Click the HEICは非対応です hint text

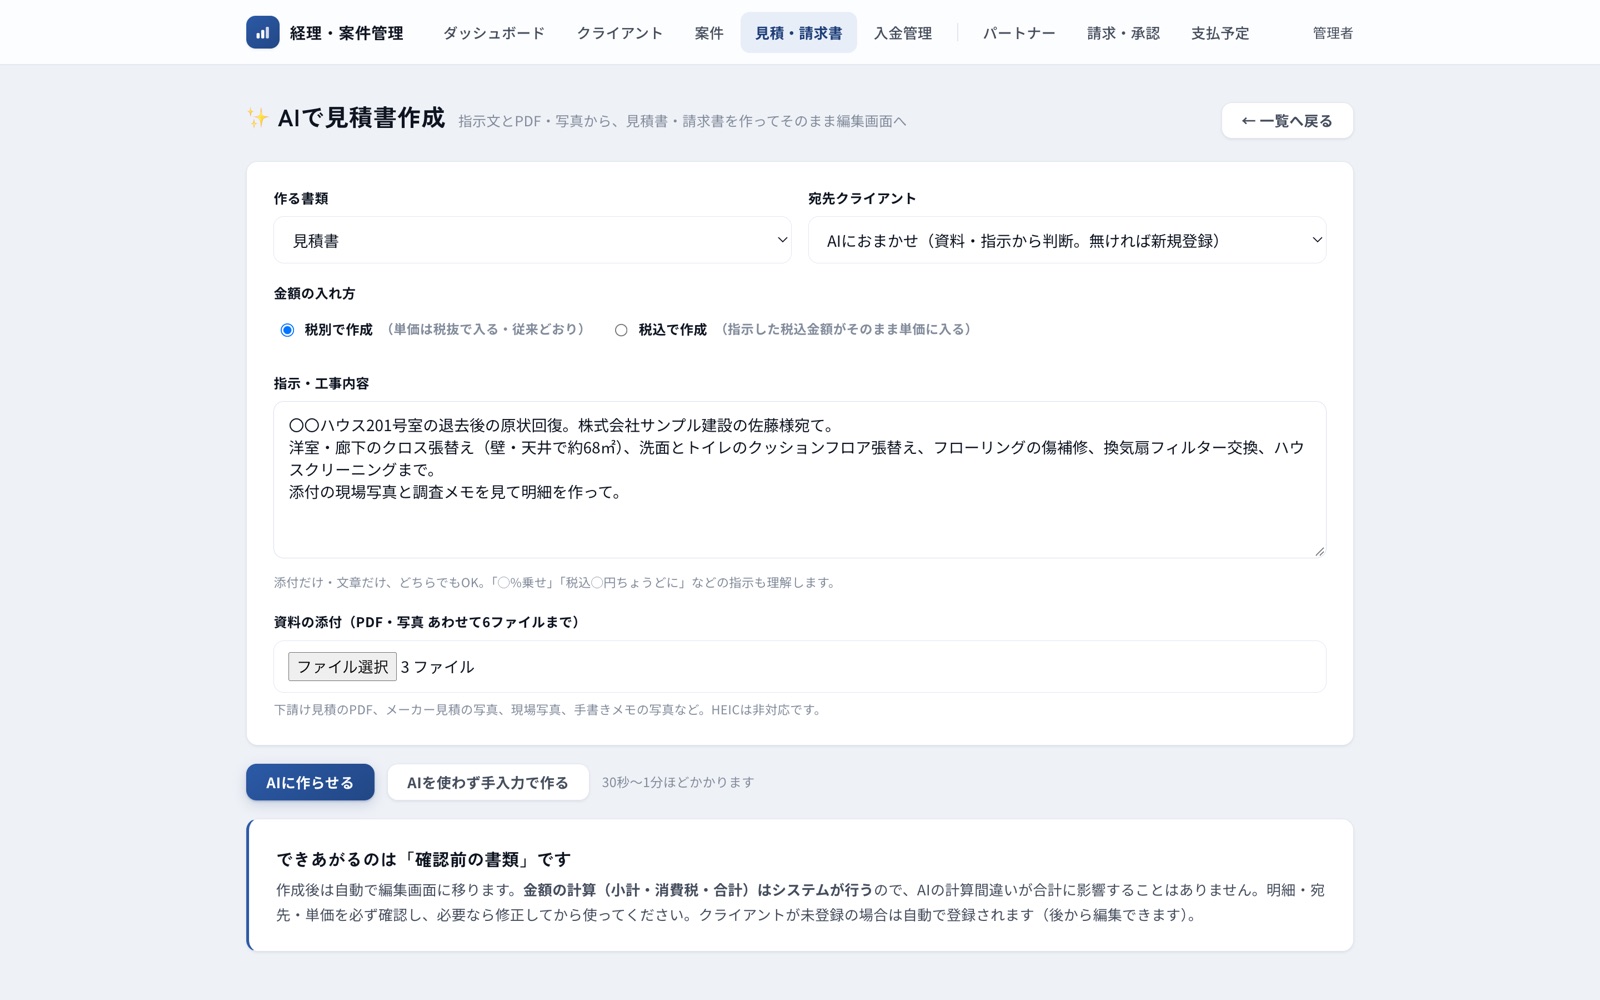pos(766,710)
